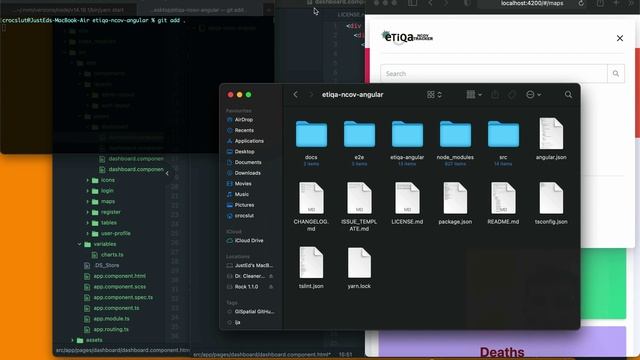This screenshot has height=360, width=640.
Task: Select the tslint.json file icon
Action: tap(311, 262)
